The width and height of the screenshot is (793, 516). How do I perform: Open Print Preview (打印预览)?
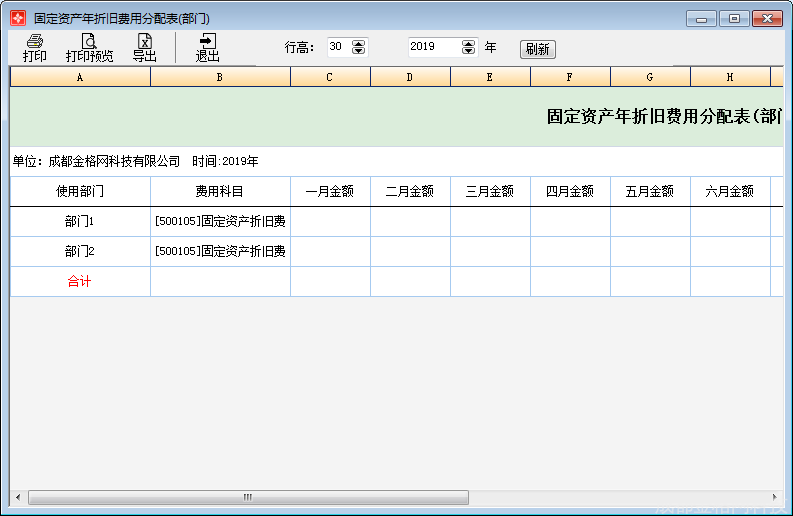(89, 47)
